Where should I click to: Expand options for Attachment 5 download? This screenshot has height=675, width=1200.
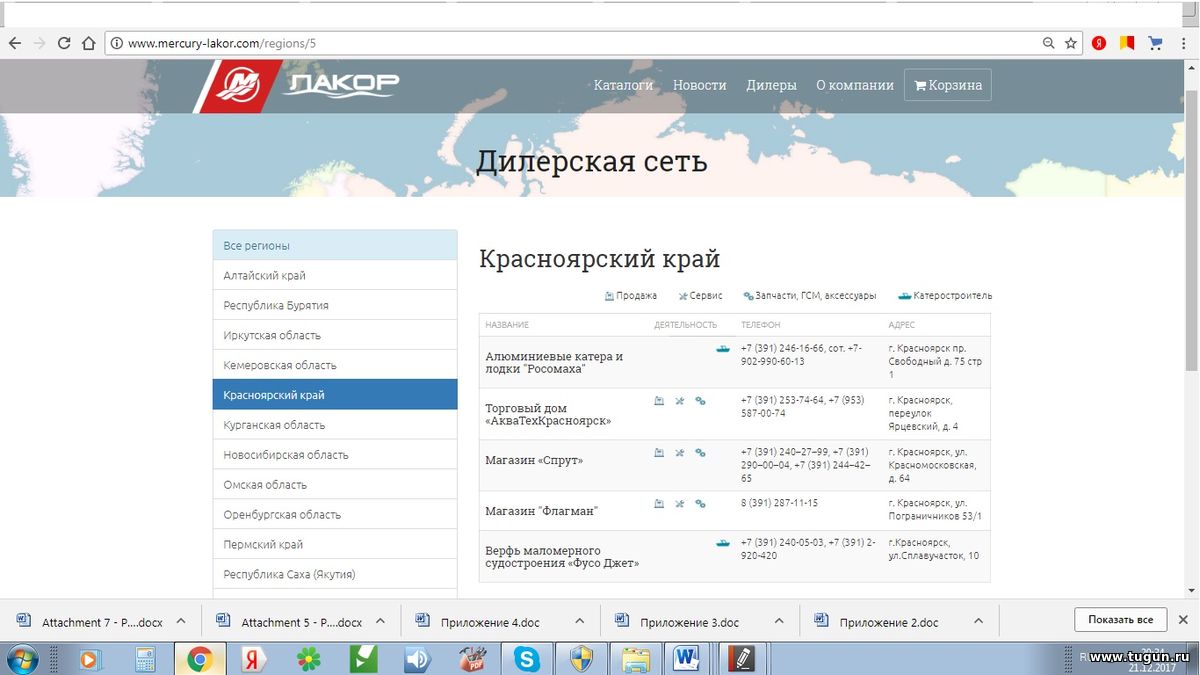tap(380, 621)
